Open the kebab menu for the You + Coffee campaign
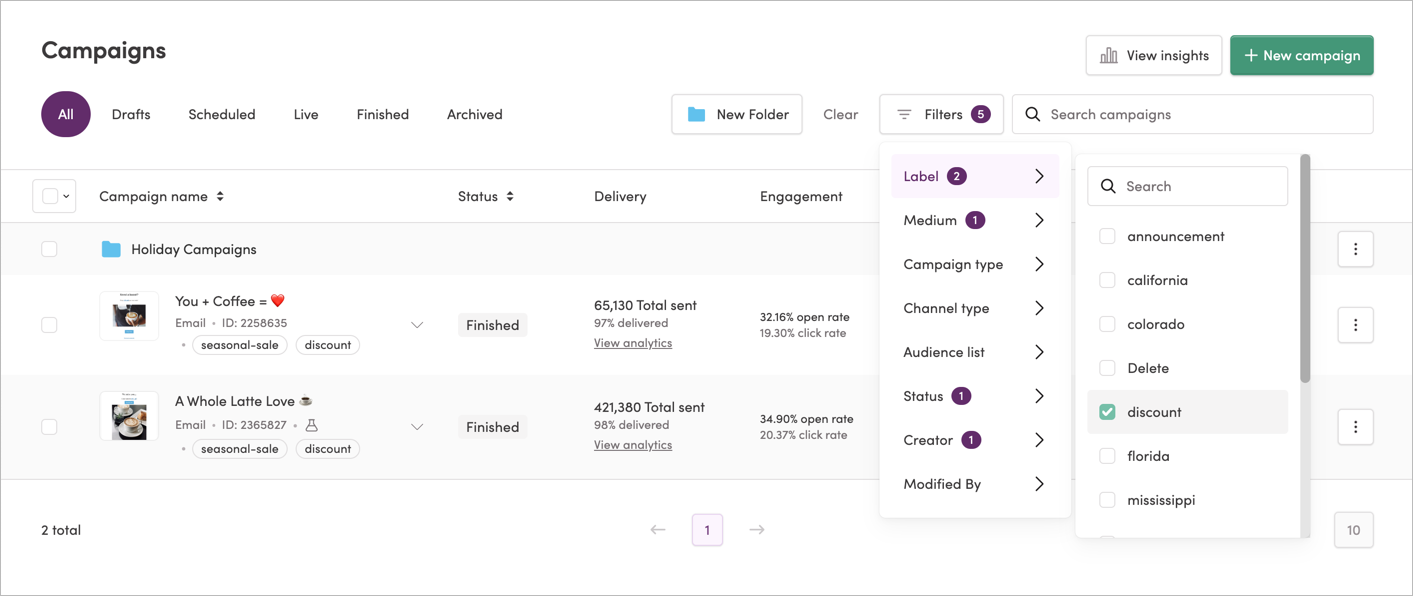Viewport: 1413px width, 596px height. [1355, 324]
